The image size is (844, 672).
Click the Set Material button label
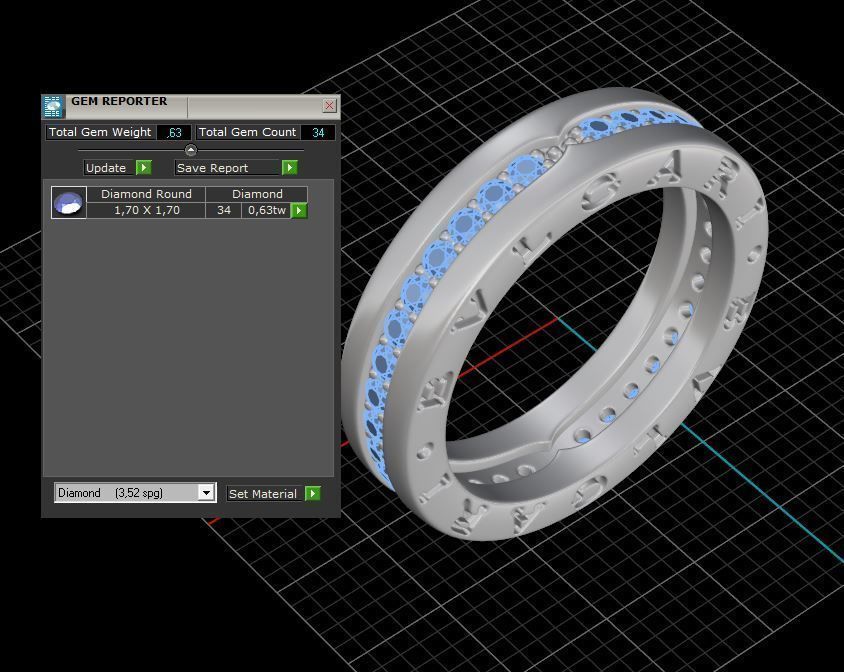263,494
